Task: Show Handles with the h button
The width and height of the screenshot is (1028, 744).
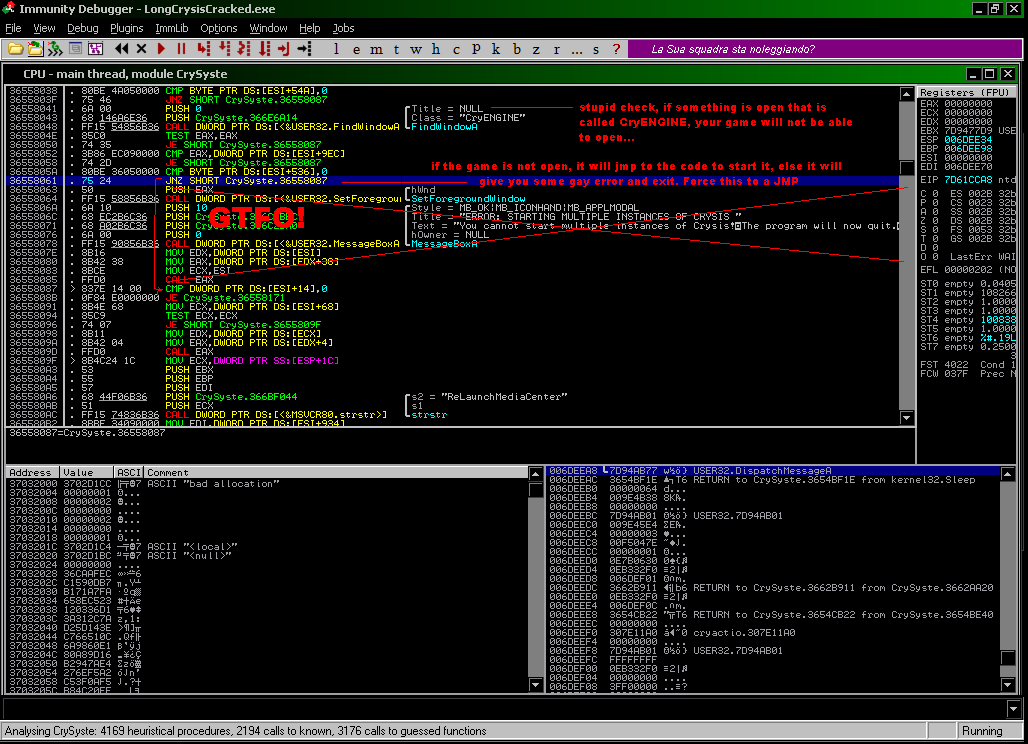Action: pos(436,49)
